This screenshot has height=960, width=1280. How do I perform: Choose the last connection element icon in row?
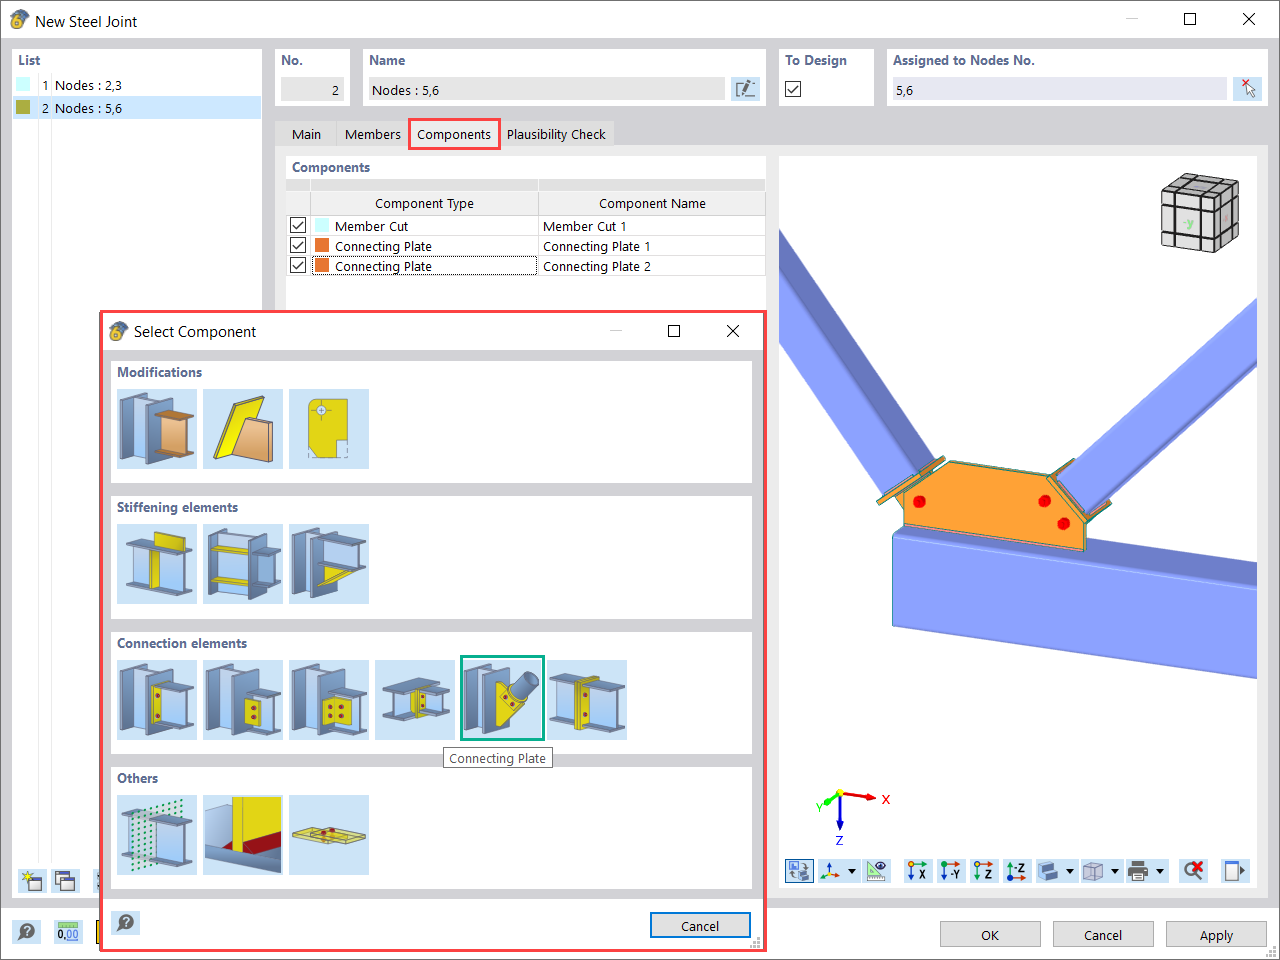(587, 700)
